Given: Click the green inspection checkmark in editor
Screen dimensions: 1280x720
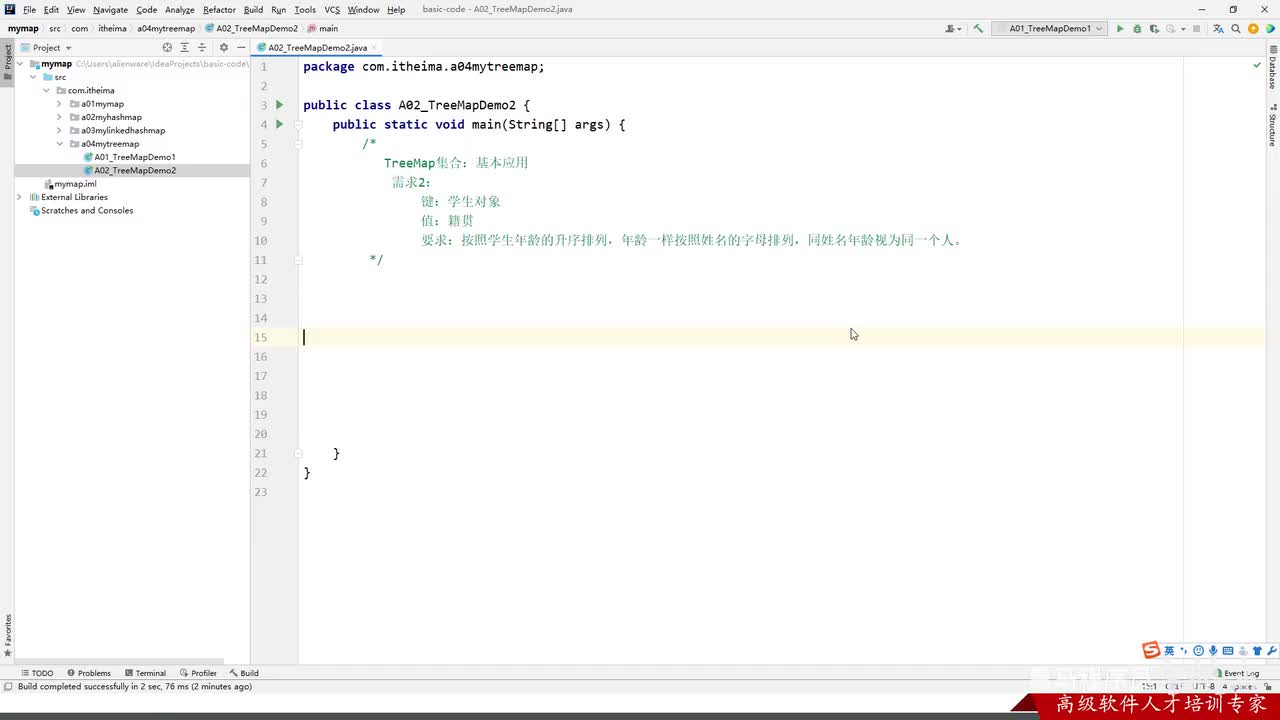Looking at the screenshot, I should click(1257, 66).
